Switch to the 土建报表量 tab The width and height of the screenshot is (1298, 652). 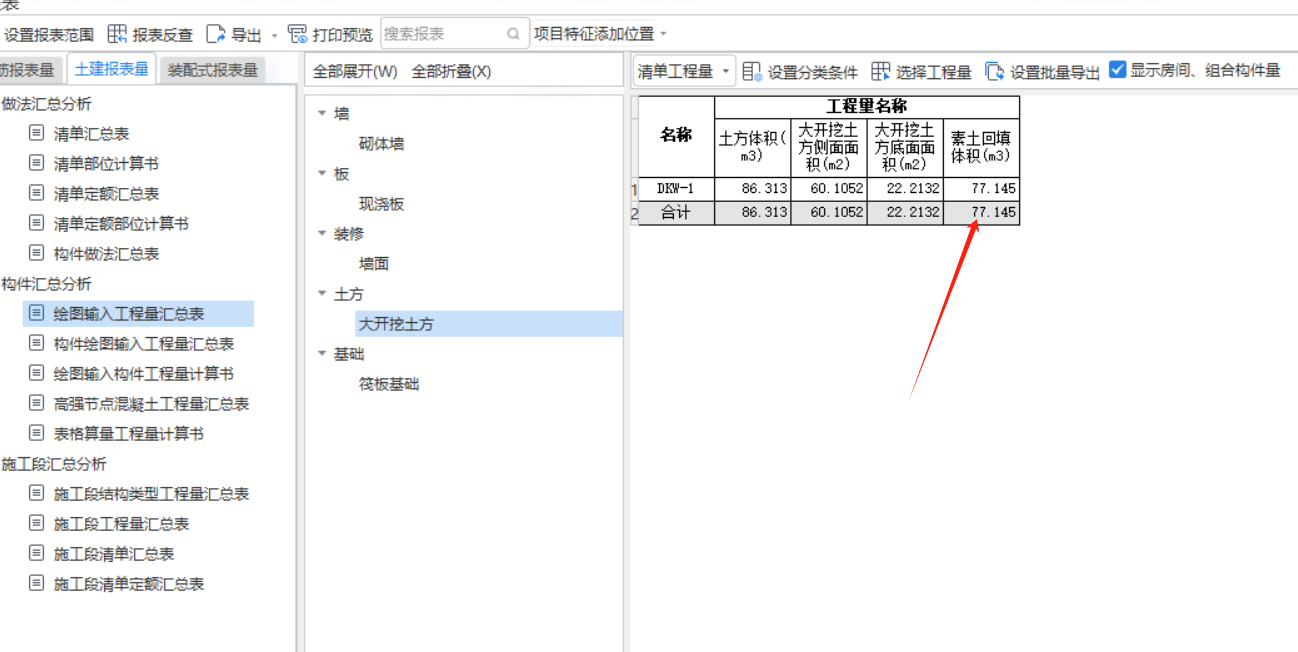point(110,70)
